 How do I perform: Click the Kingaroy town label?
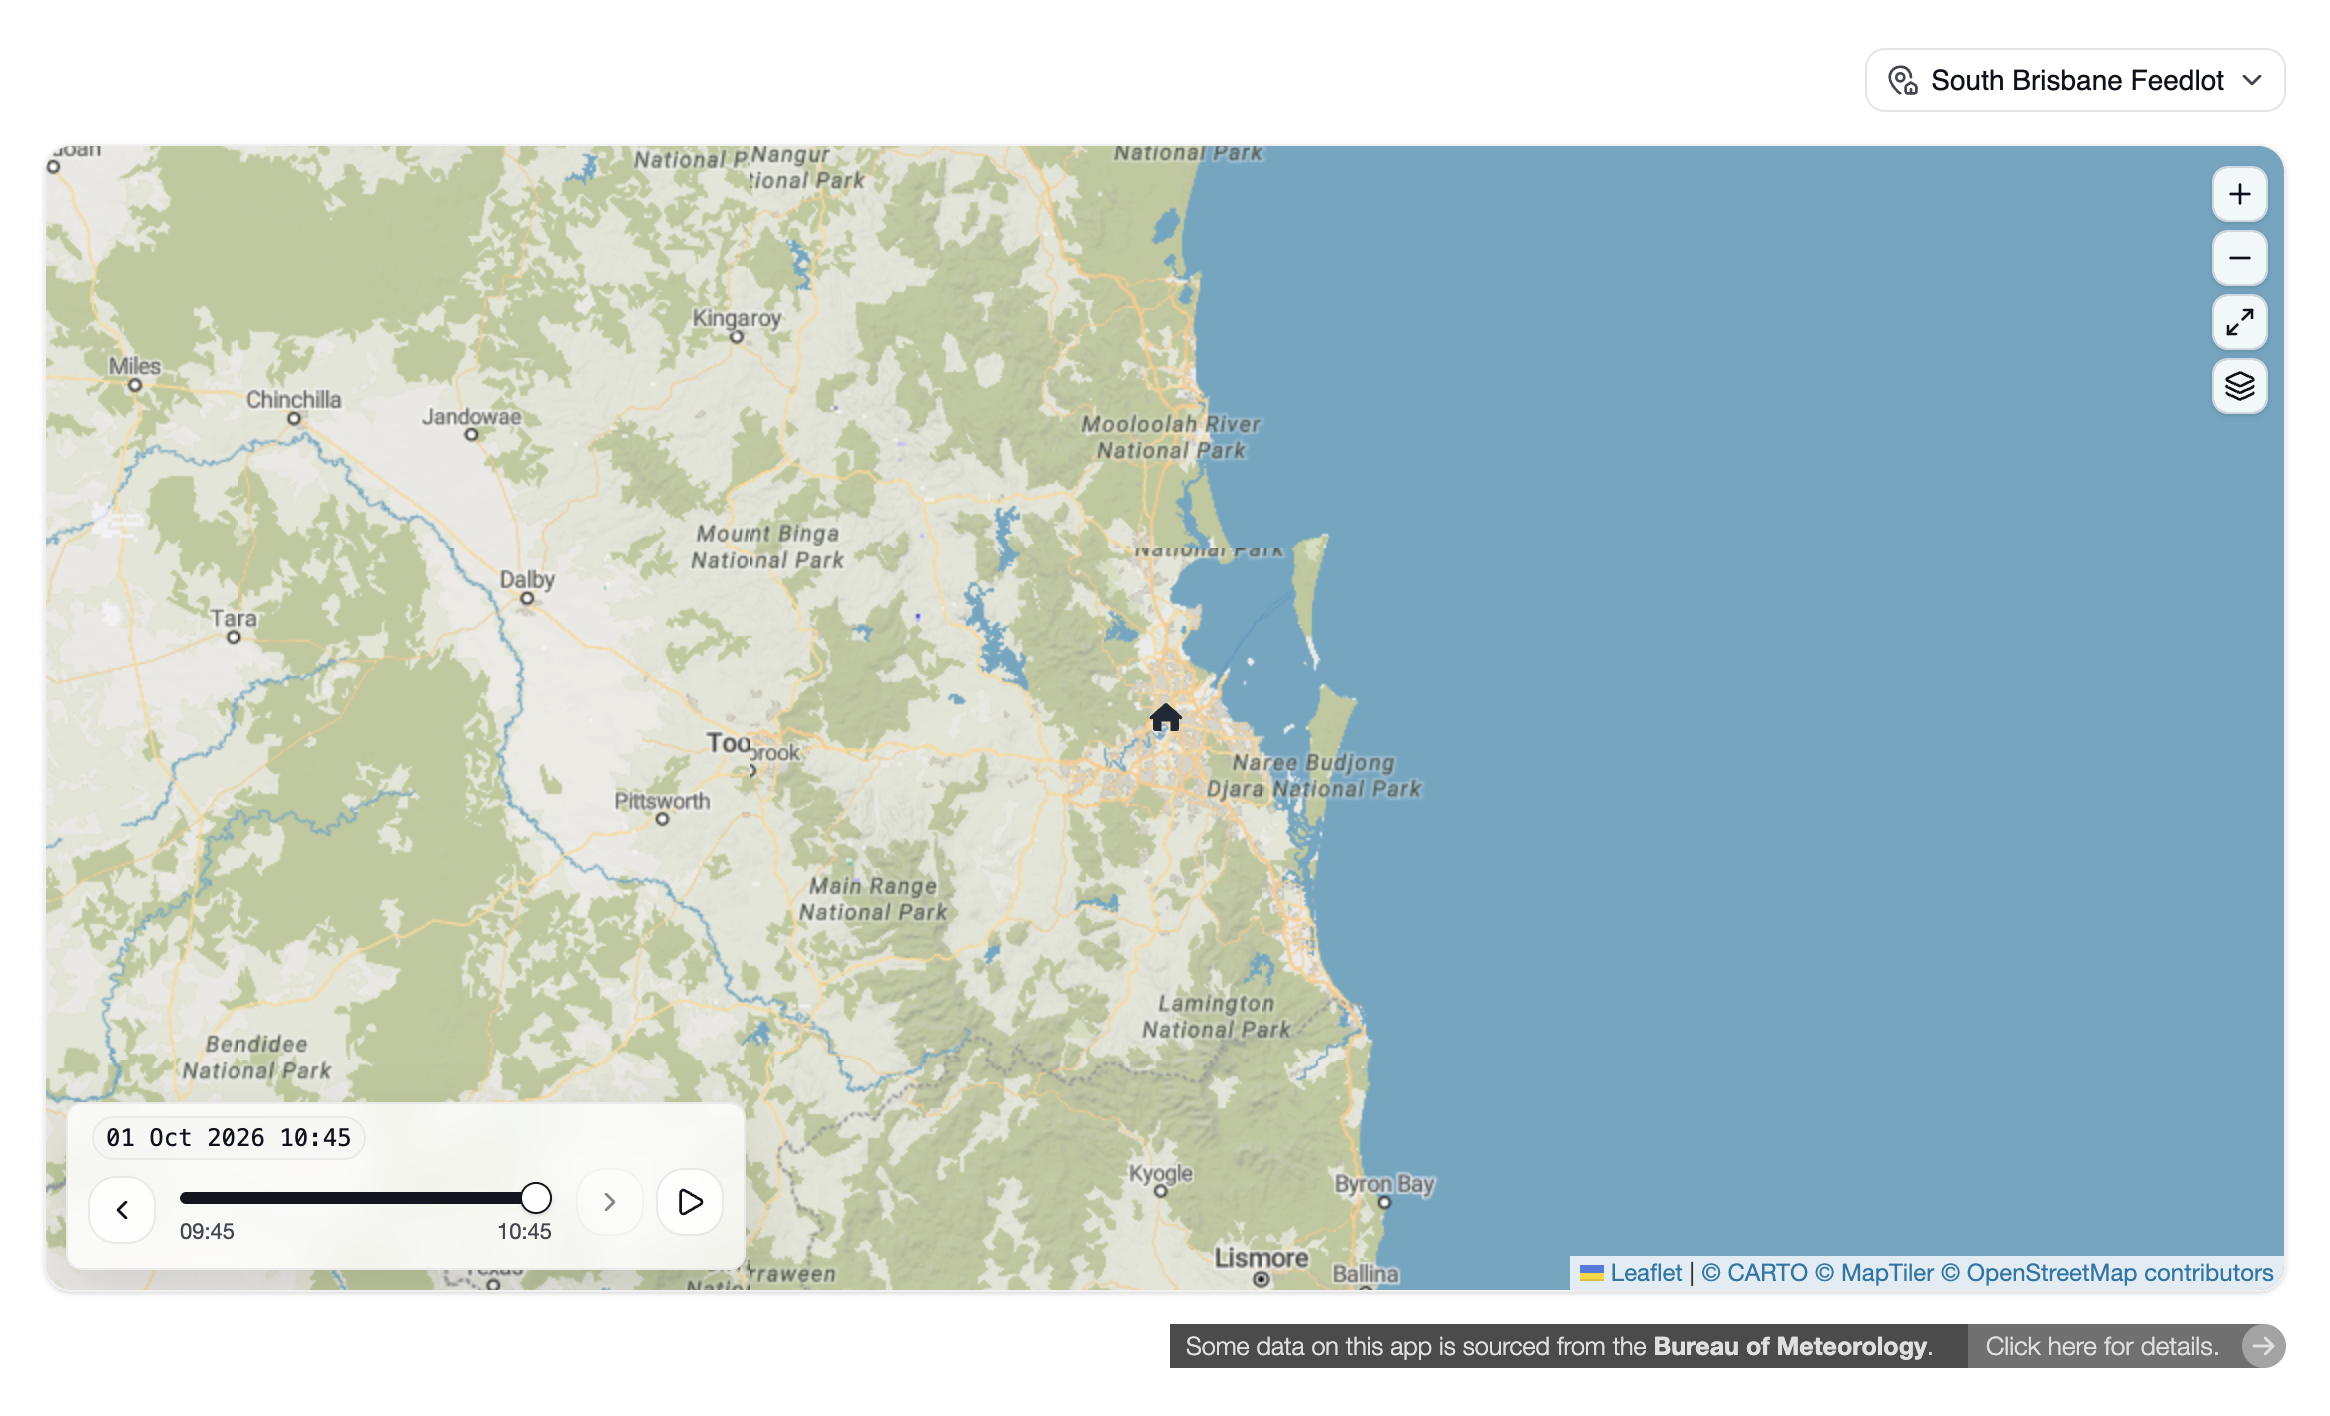737,318
